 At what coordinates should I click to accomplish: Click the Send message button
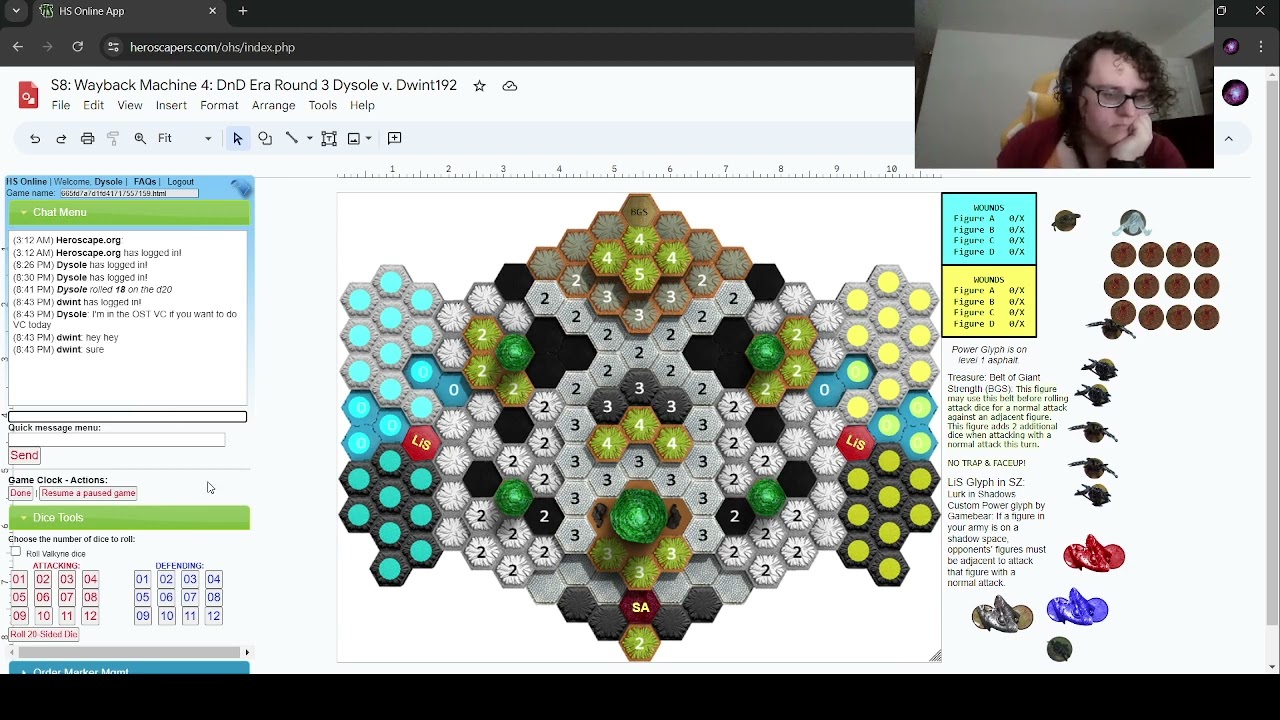[x=24, y=455]
